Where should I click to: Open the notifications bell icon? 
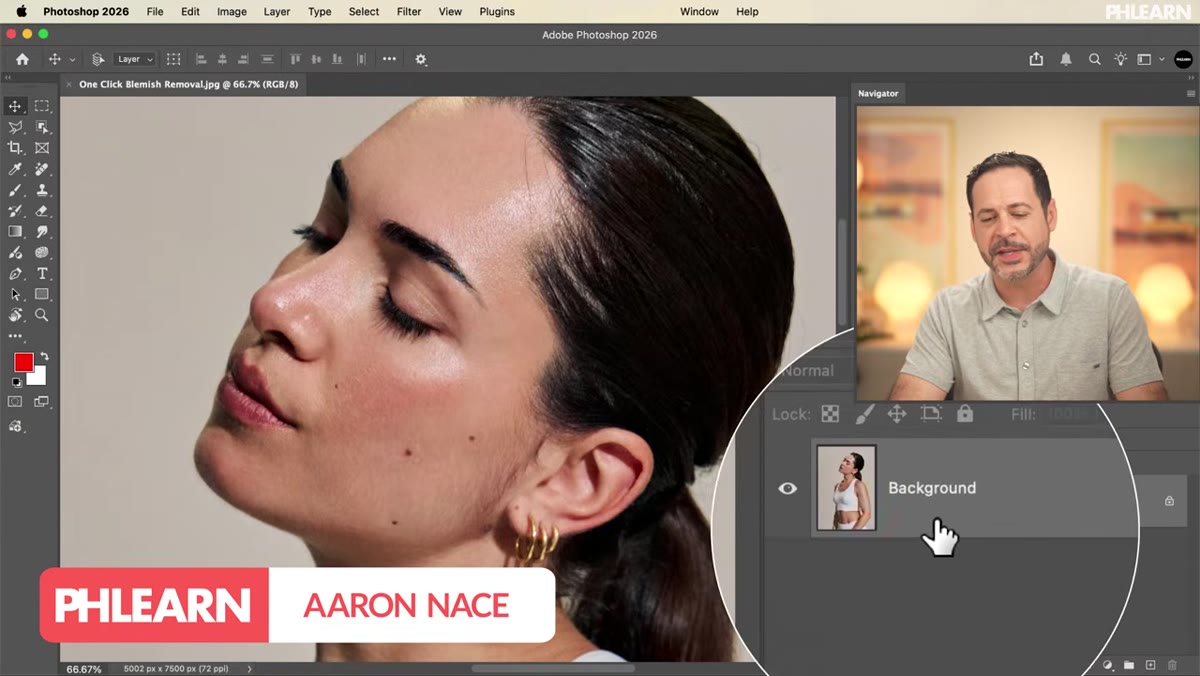click(1066, 59)
